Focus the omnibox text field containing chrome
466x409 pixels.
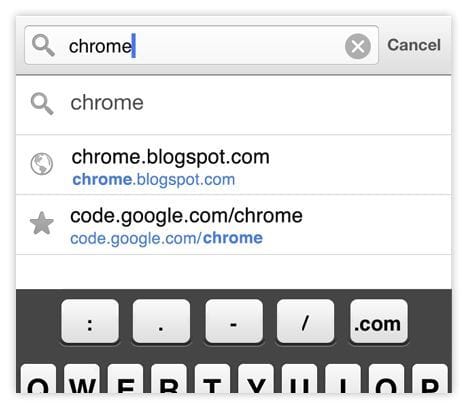(x=201, y=45)
